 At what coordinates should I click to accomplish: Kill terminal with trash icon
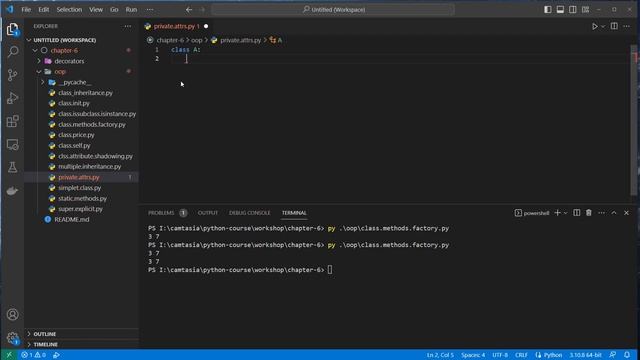[589, 213]
